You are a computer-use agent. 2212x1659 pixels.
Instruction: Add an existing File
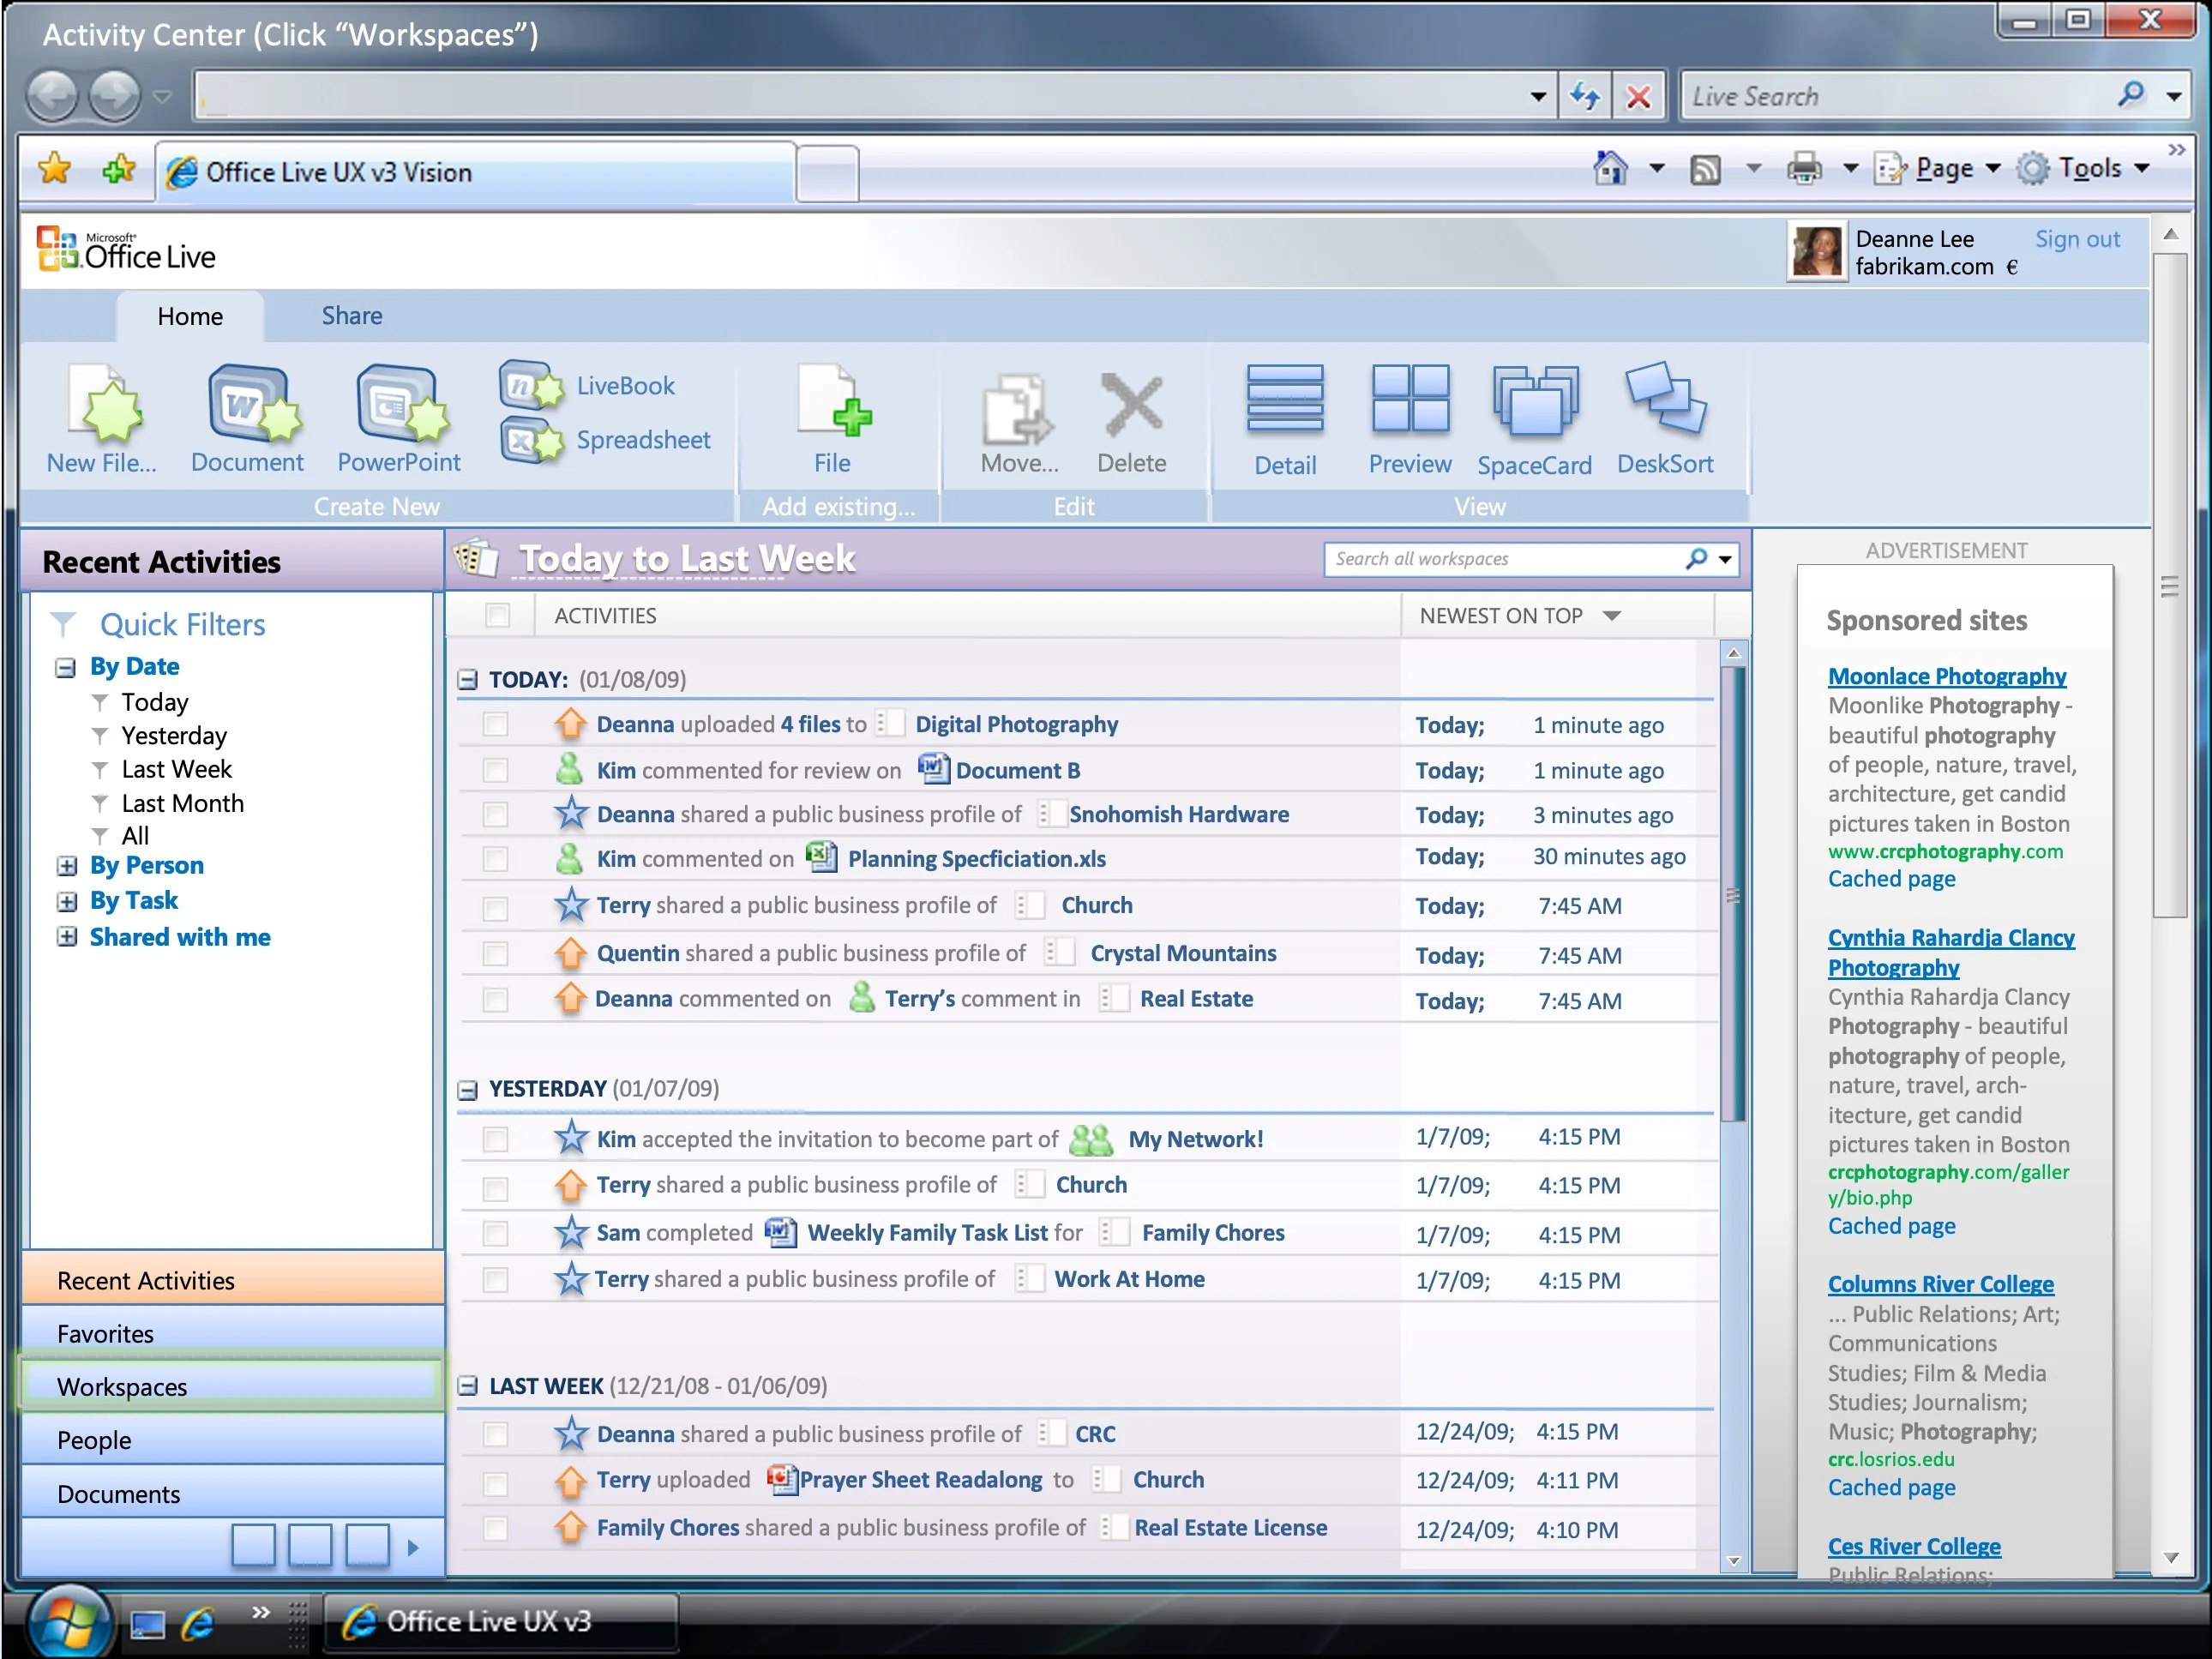pyautogui.click(x=833, y=403)
